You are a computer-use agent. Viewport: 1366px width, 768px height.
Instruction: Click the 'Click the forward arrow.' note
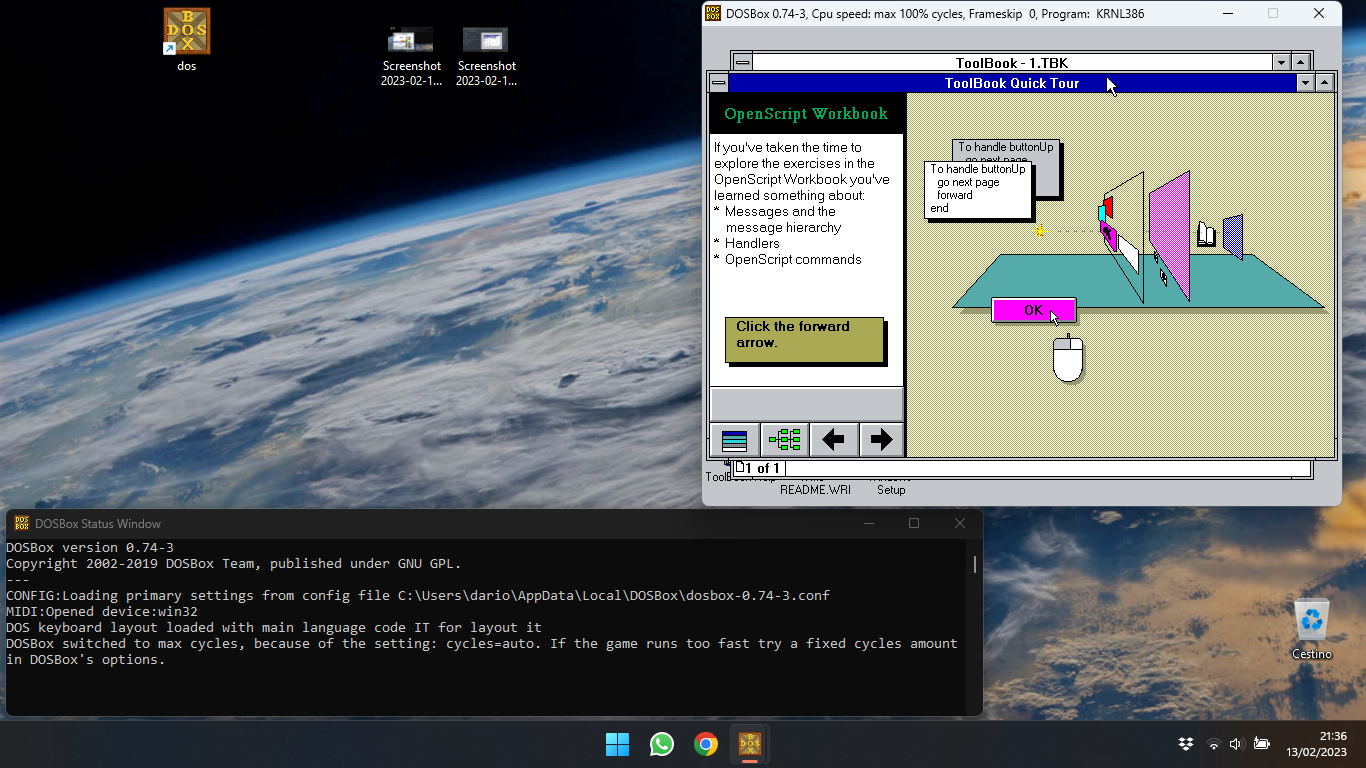point(804,339)
